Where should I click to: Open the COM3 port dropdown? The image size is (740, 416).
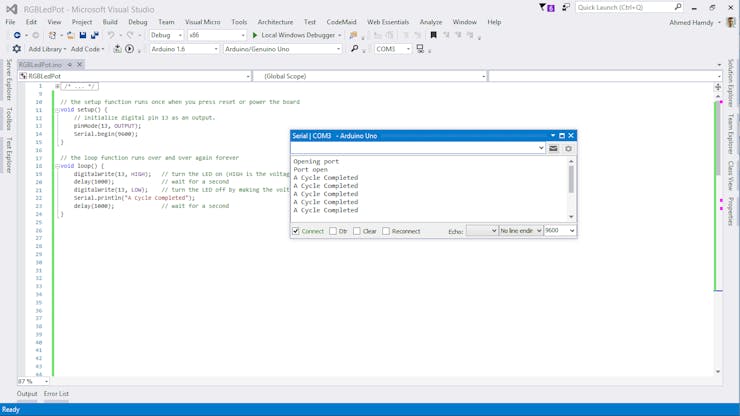pyautogui.click(x=393, y=49)
